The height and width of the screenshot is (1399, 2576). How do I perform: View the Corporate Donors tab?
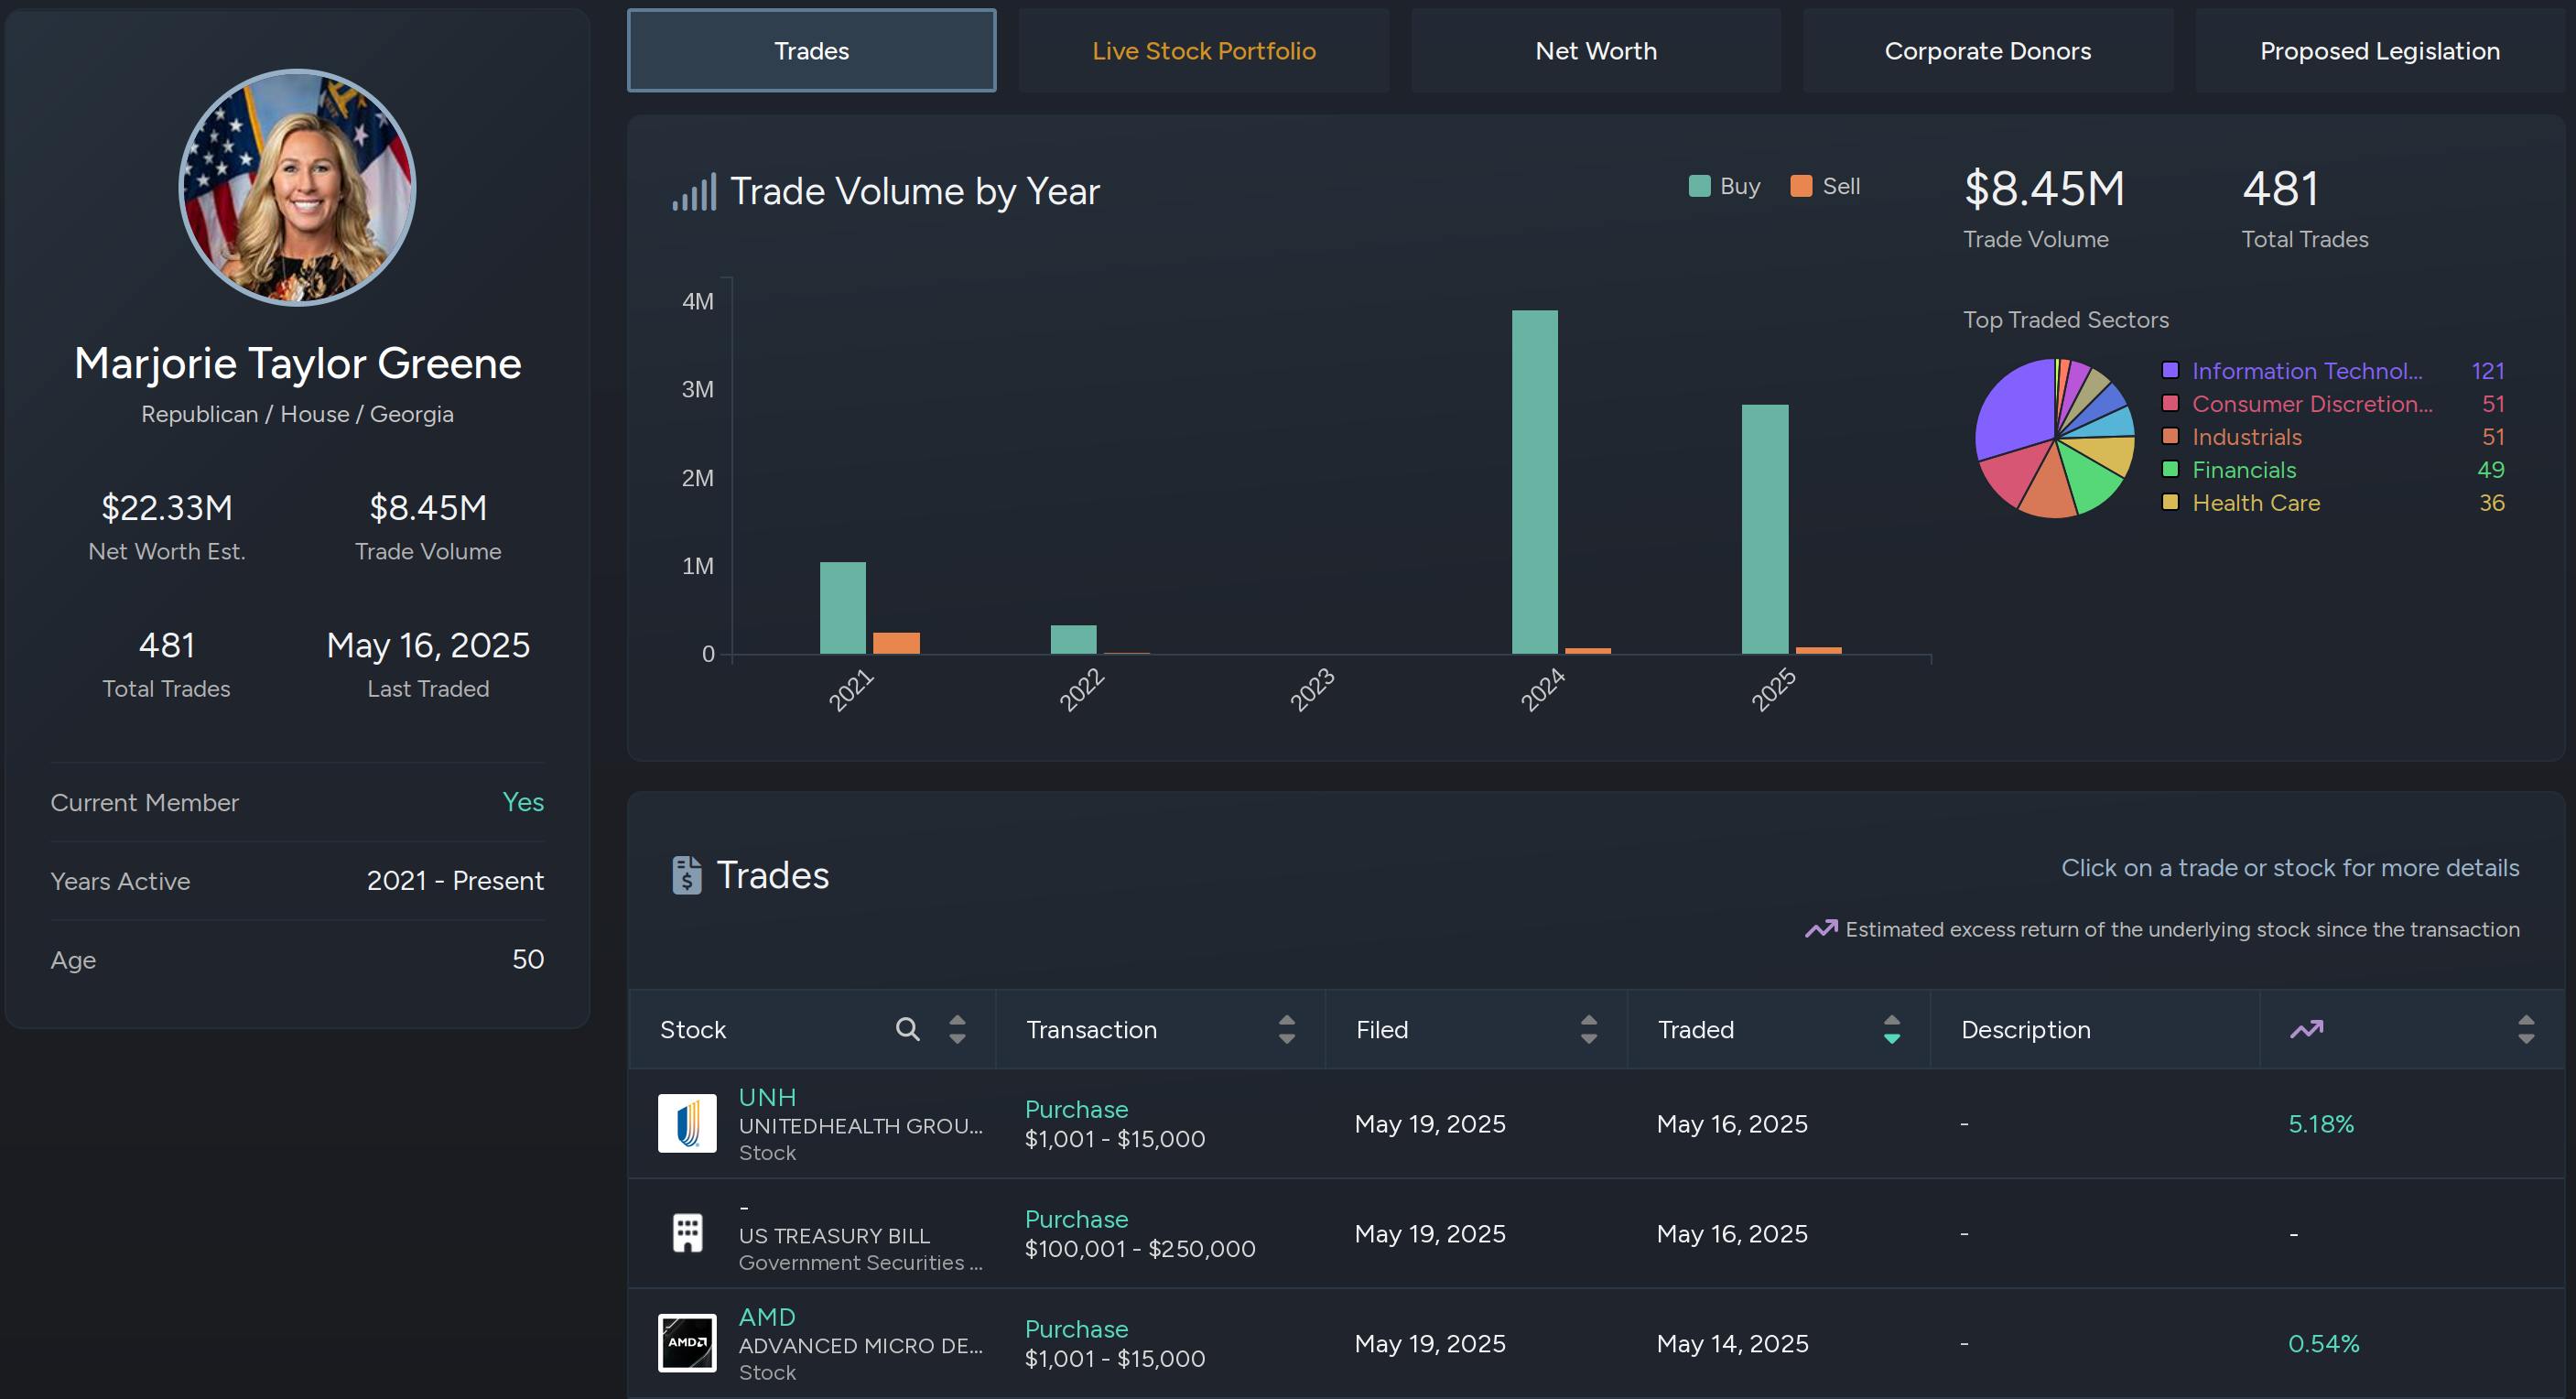1987,51
